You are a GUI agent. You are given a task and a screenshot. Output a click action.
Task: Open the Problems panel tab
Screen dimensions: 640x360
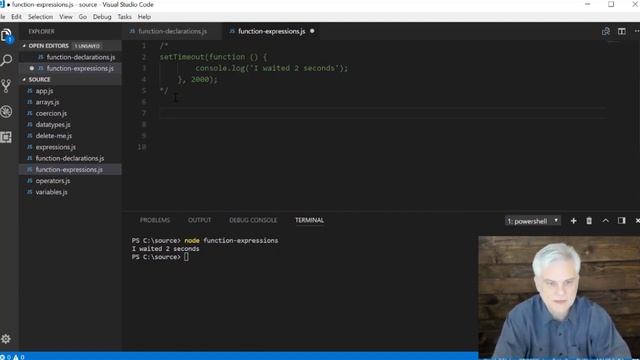(x=155, y=220)
